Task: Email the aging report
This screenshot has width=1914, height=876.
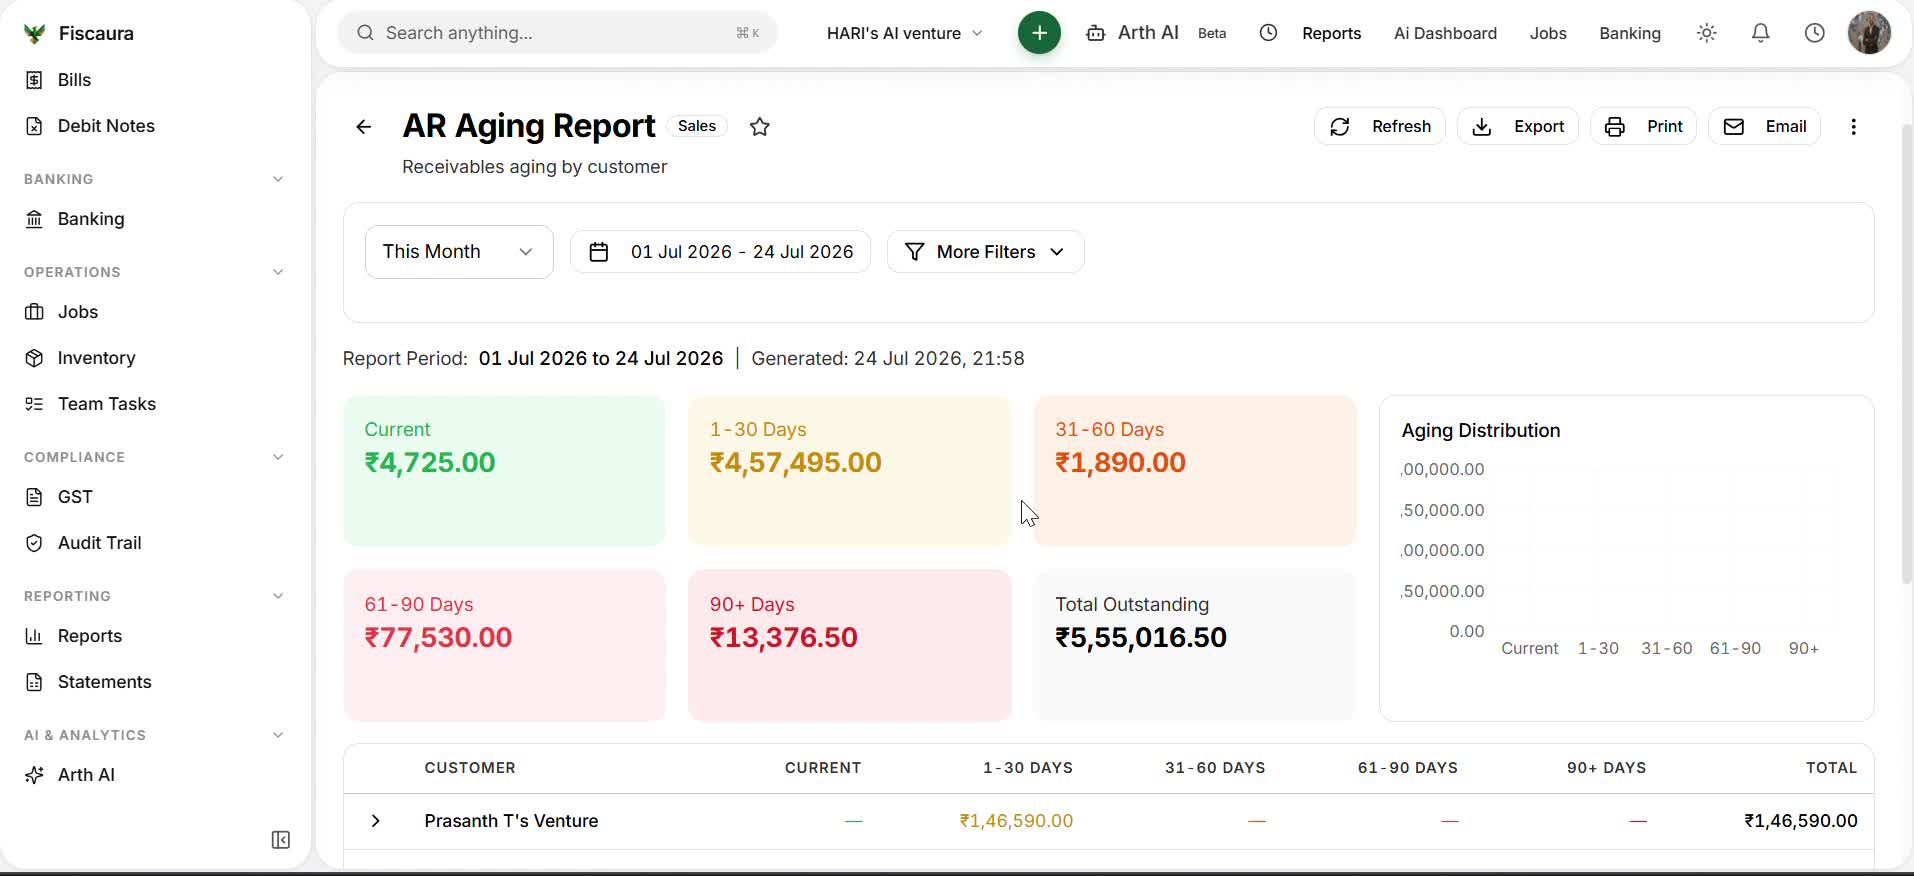Action: point(1765,126)
